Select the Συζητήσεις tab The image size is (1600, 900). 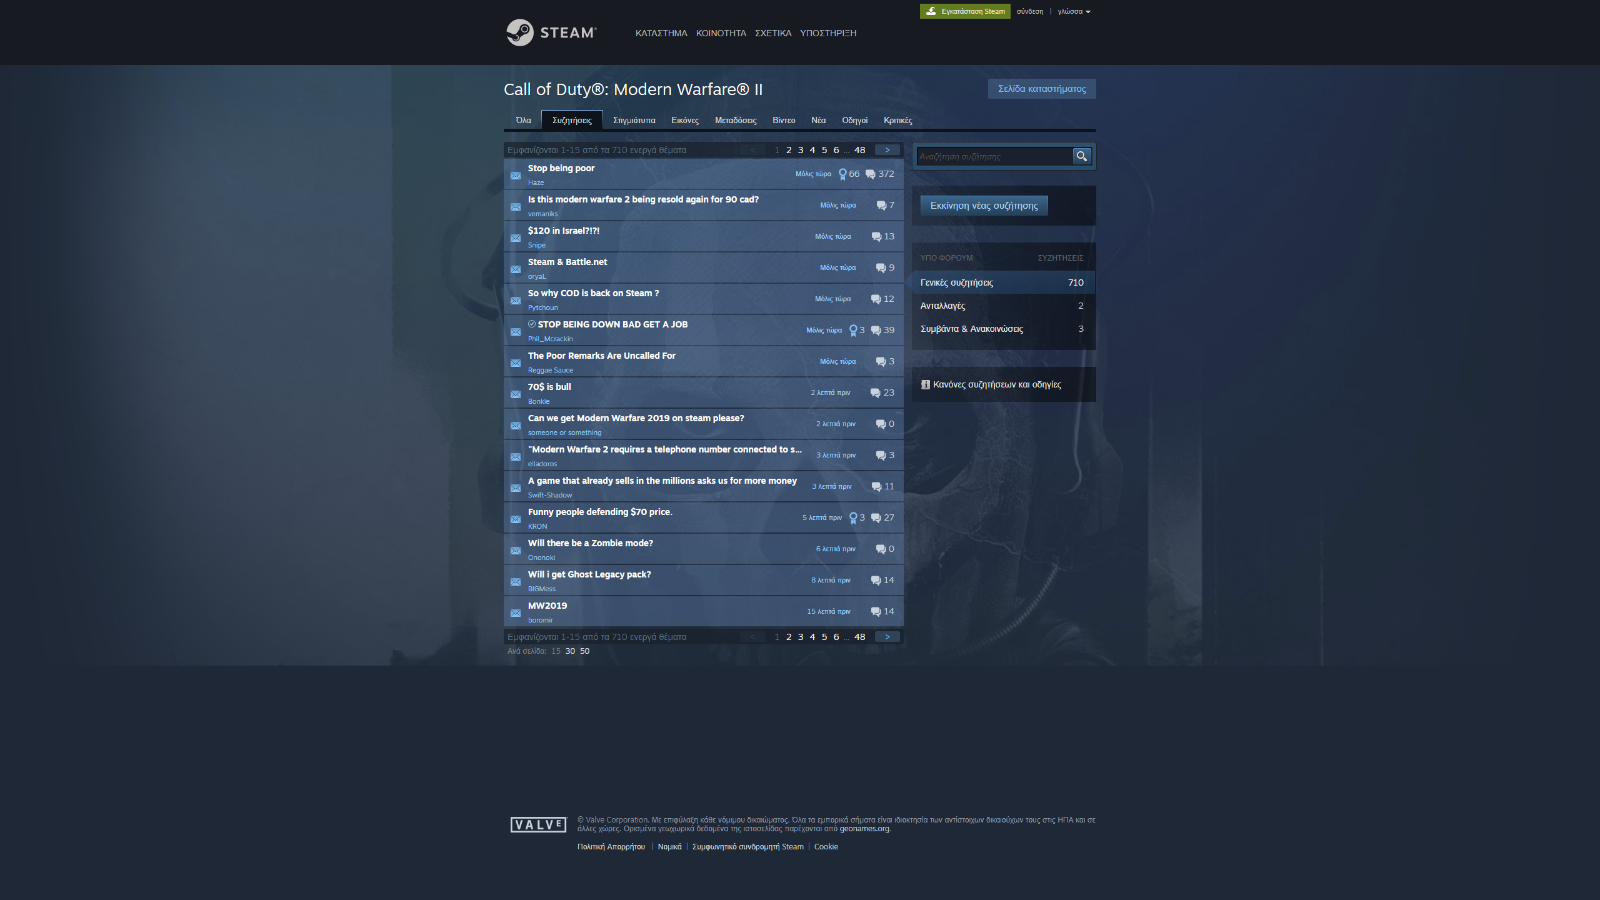[572, 120]
